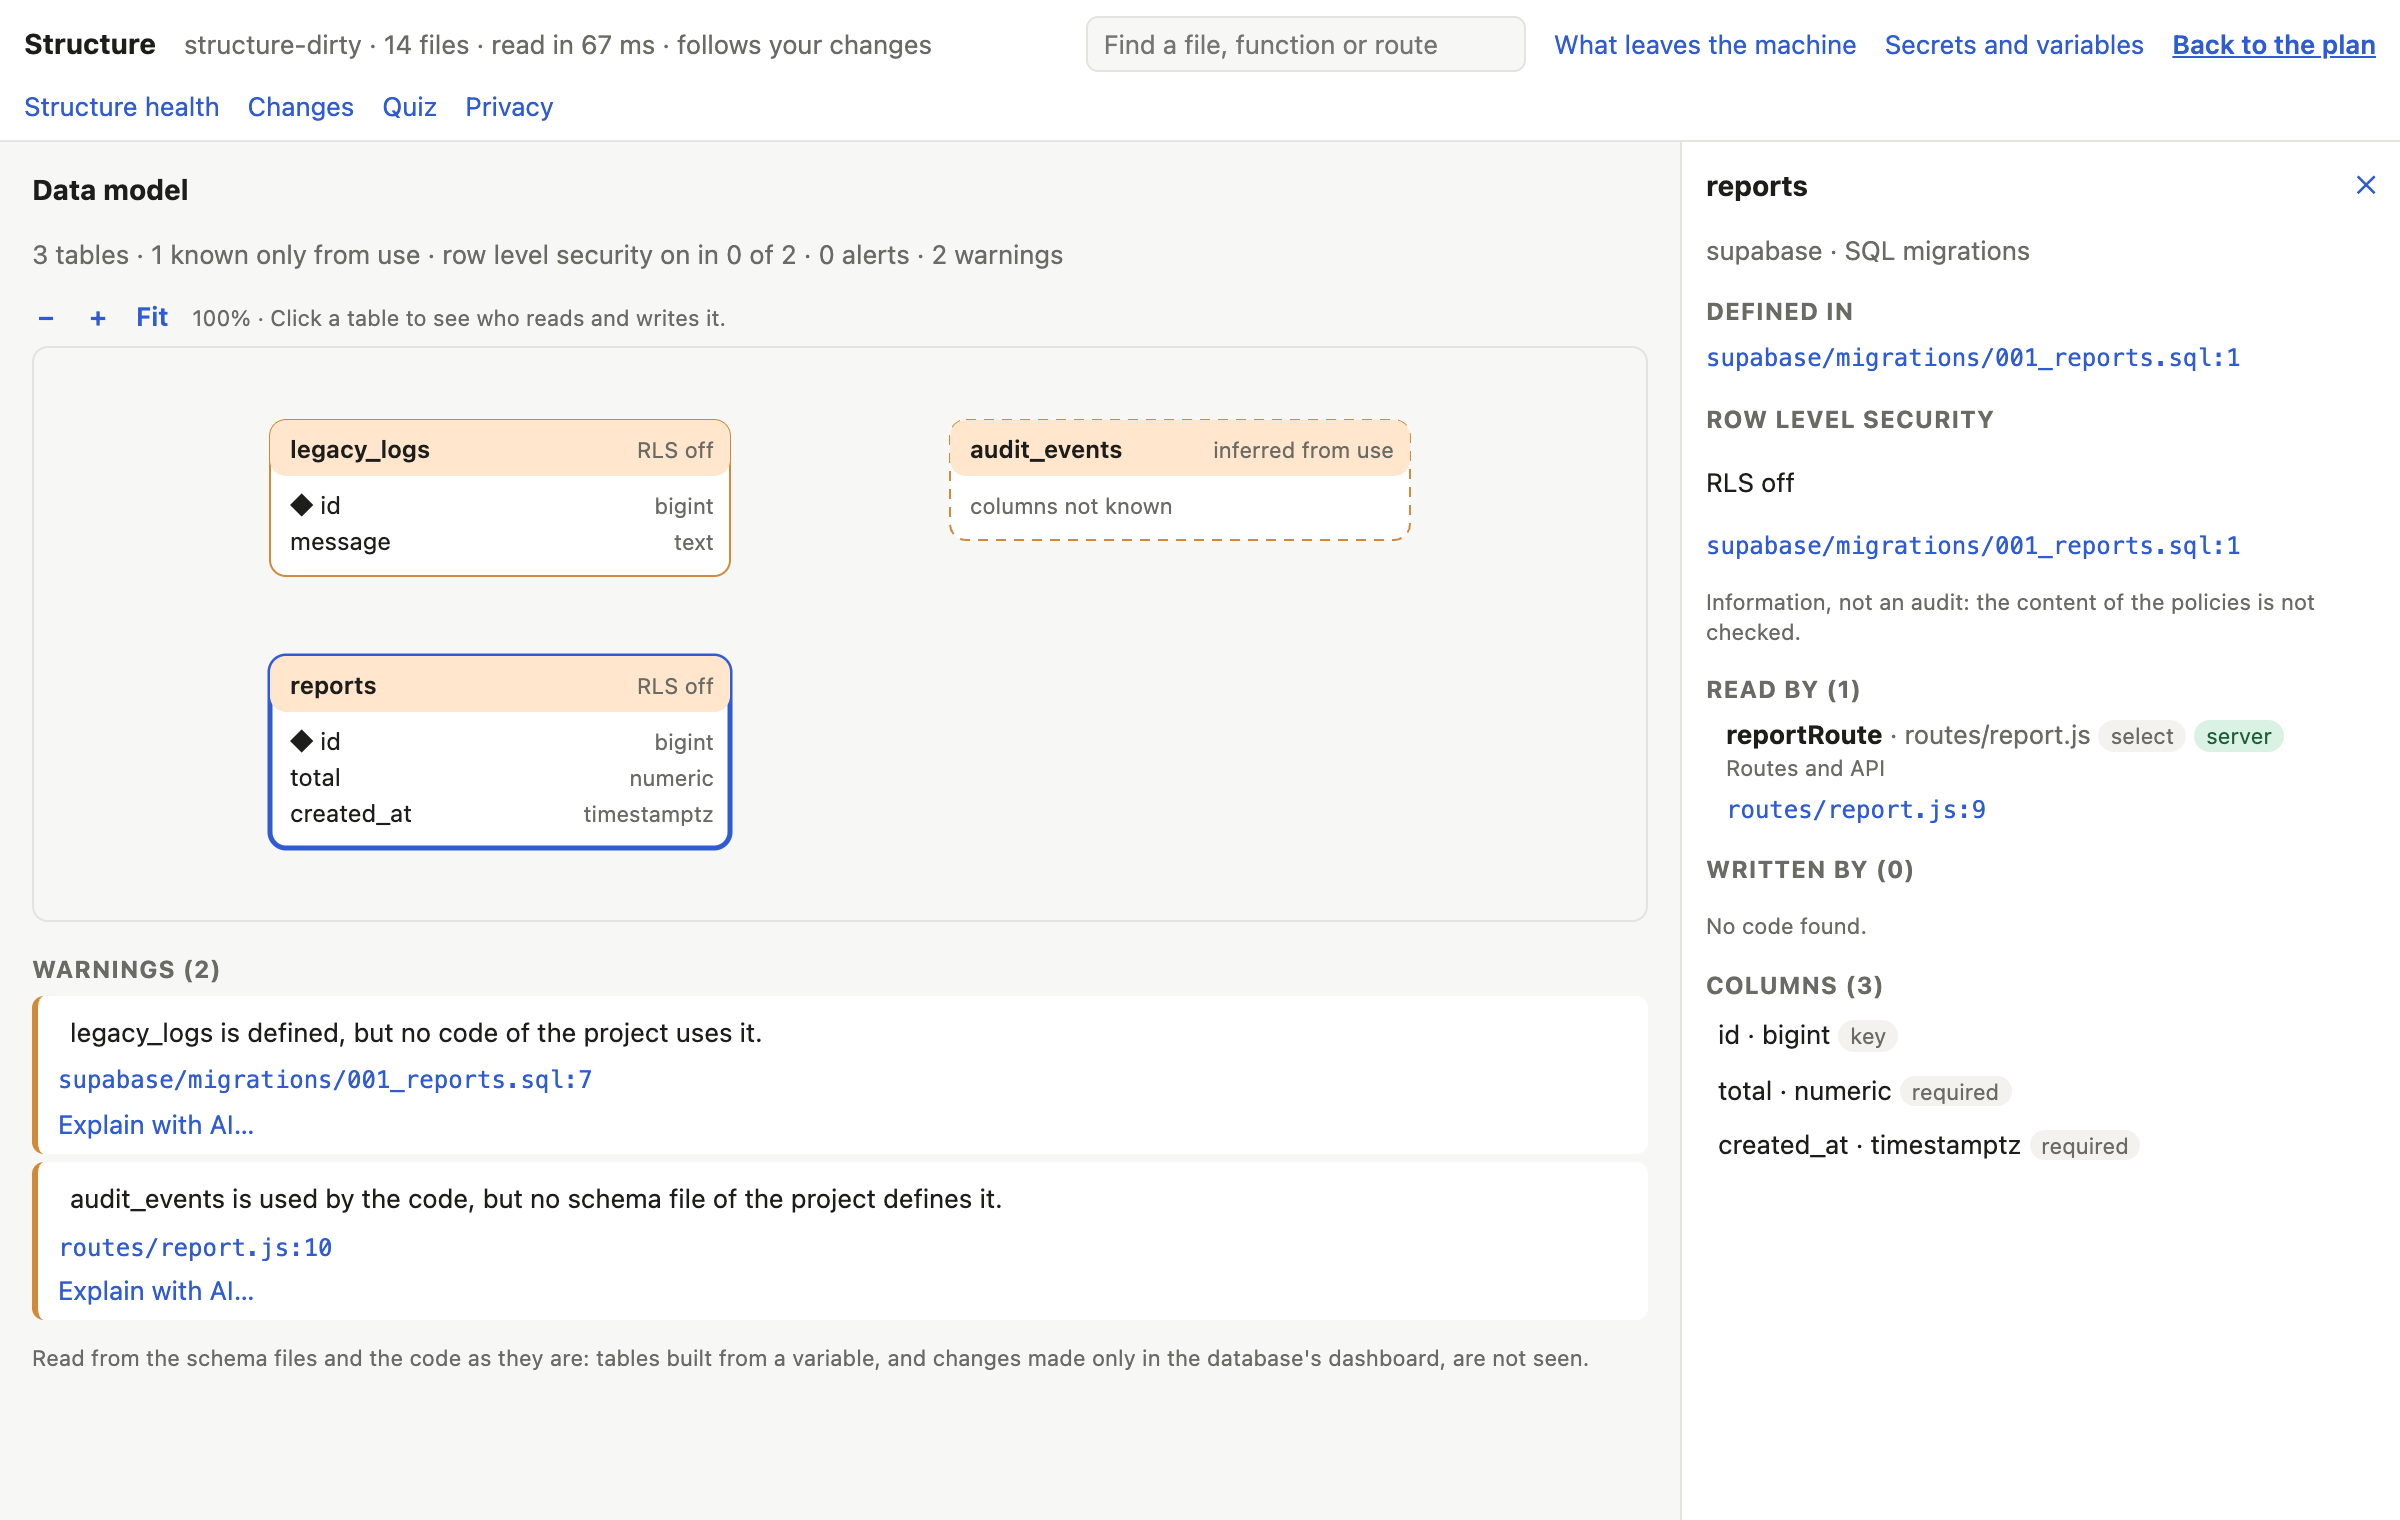Screen dimensions: 2400x1520
Task: Click the RLS off label on legacy_logs
Action: point(675,450)
